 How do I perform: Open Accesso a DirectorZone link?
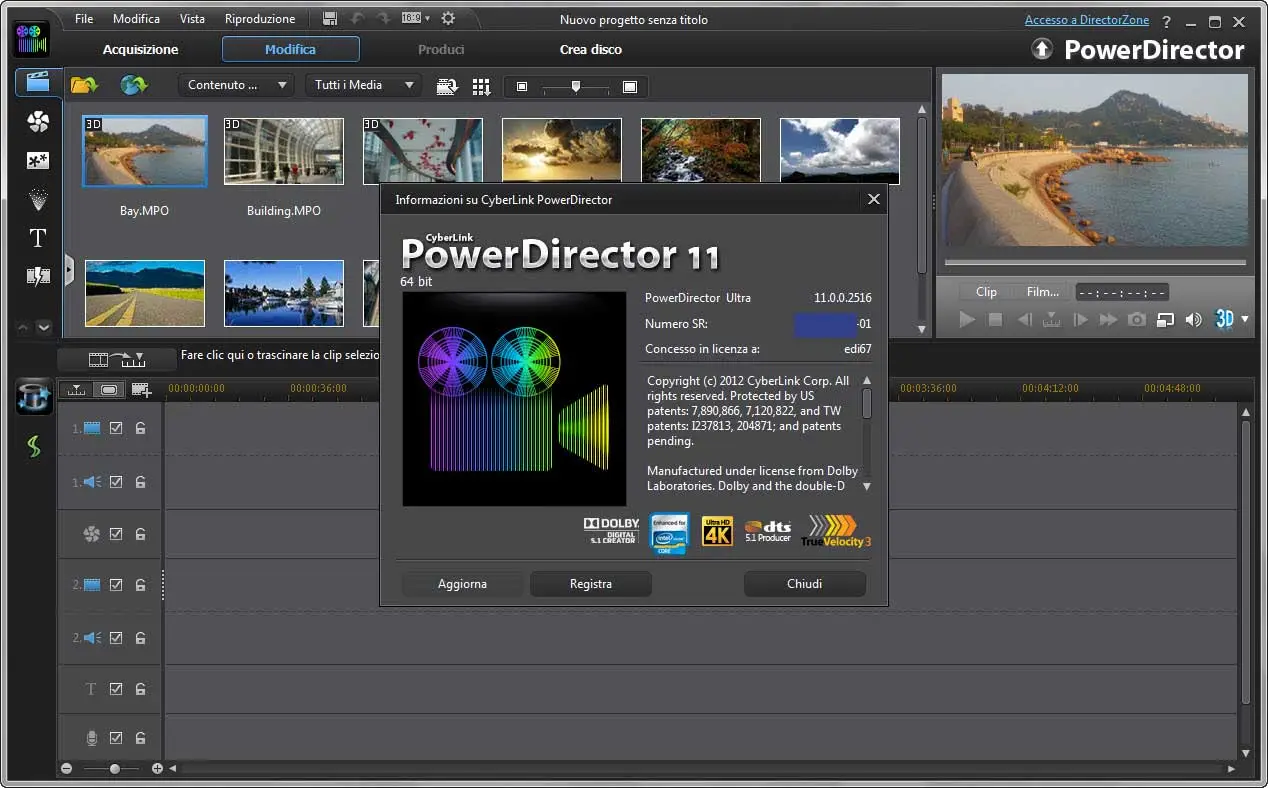coord(1087,20)
